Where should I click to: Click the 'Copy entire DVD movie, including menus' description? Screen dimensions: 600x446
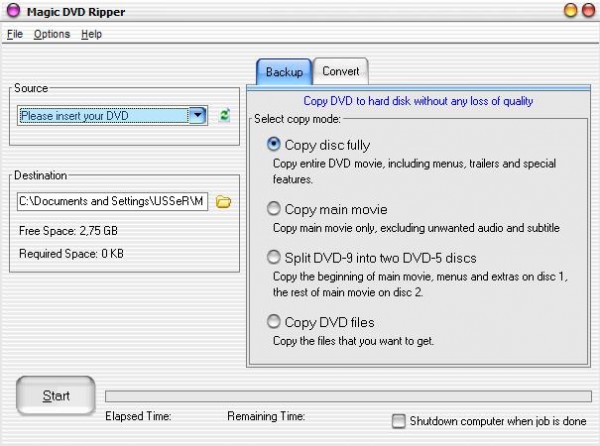coord(414,171)
